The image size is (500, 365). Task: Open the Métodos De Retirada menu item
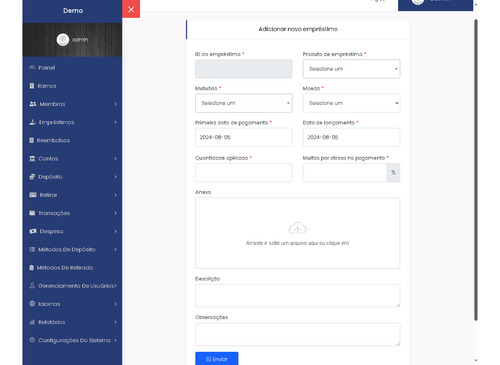(x=72, y=268)
